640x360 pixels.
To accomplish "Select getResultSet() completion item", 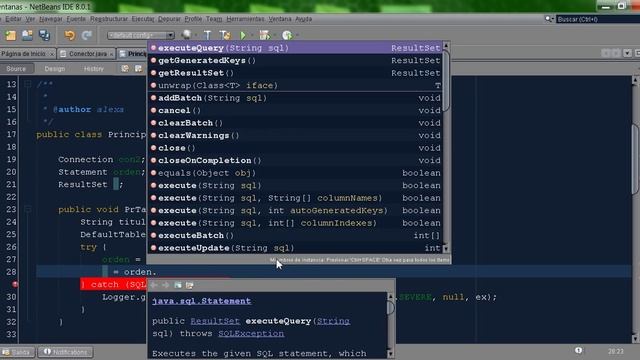I will click(x=295, y=73).
